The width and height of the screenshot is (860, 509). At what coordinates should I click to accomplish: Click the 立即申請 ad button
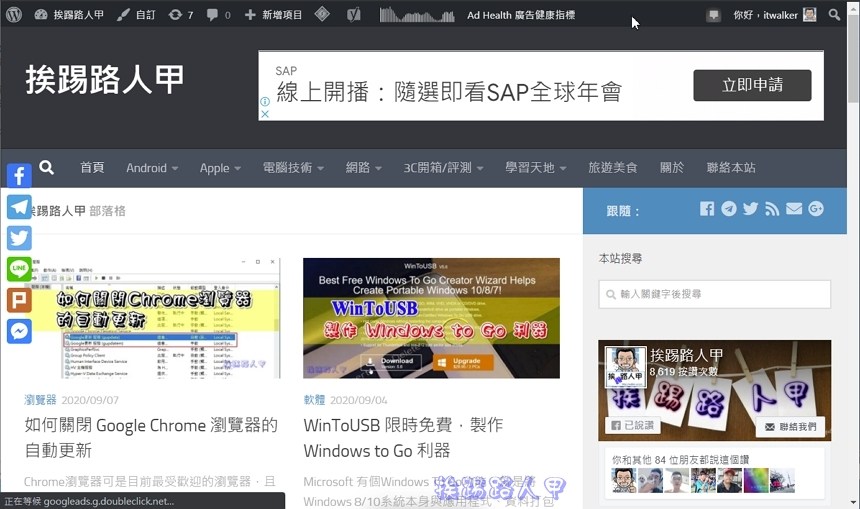752,85
